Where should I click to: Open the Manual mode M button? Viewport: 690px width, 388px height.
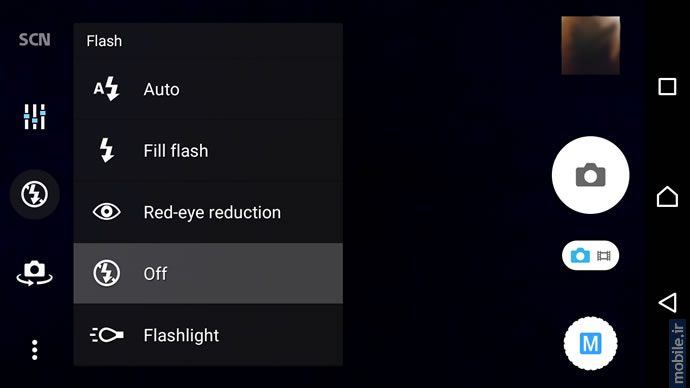click(590, 343)
